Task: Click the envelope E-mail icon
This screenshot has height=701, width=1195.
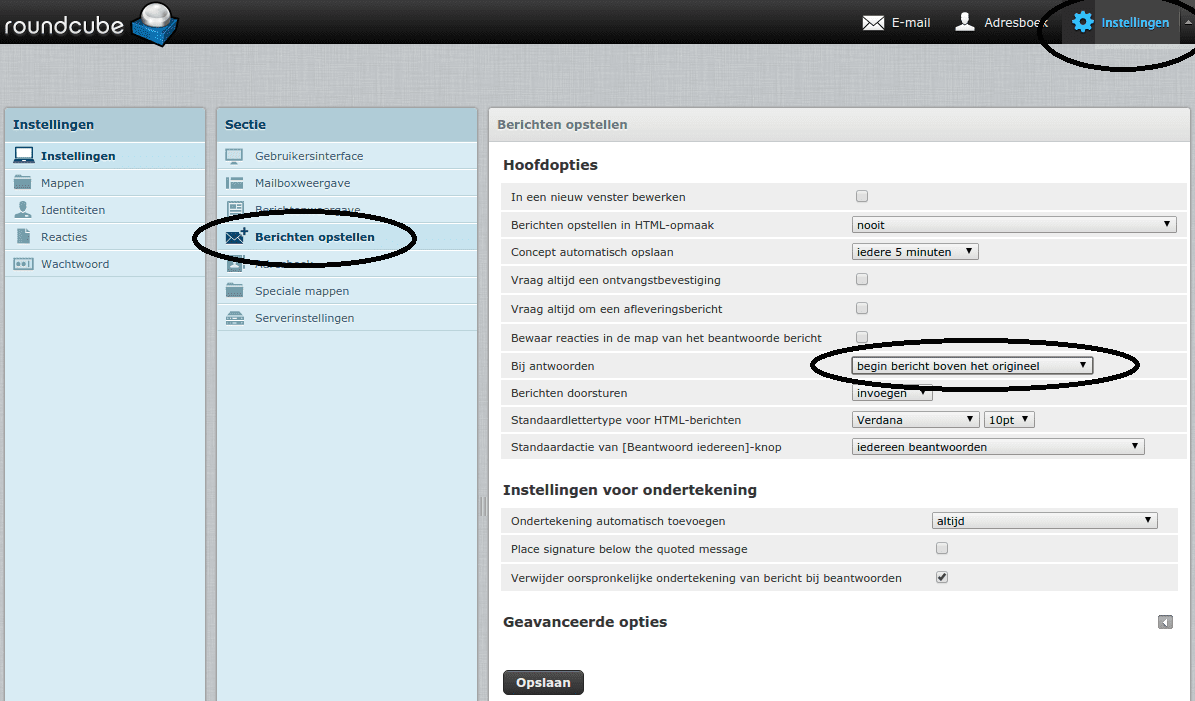Action: [873, 22]
